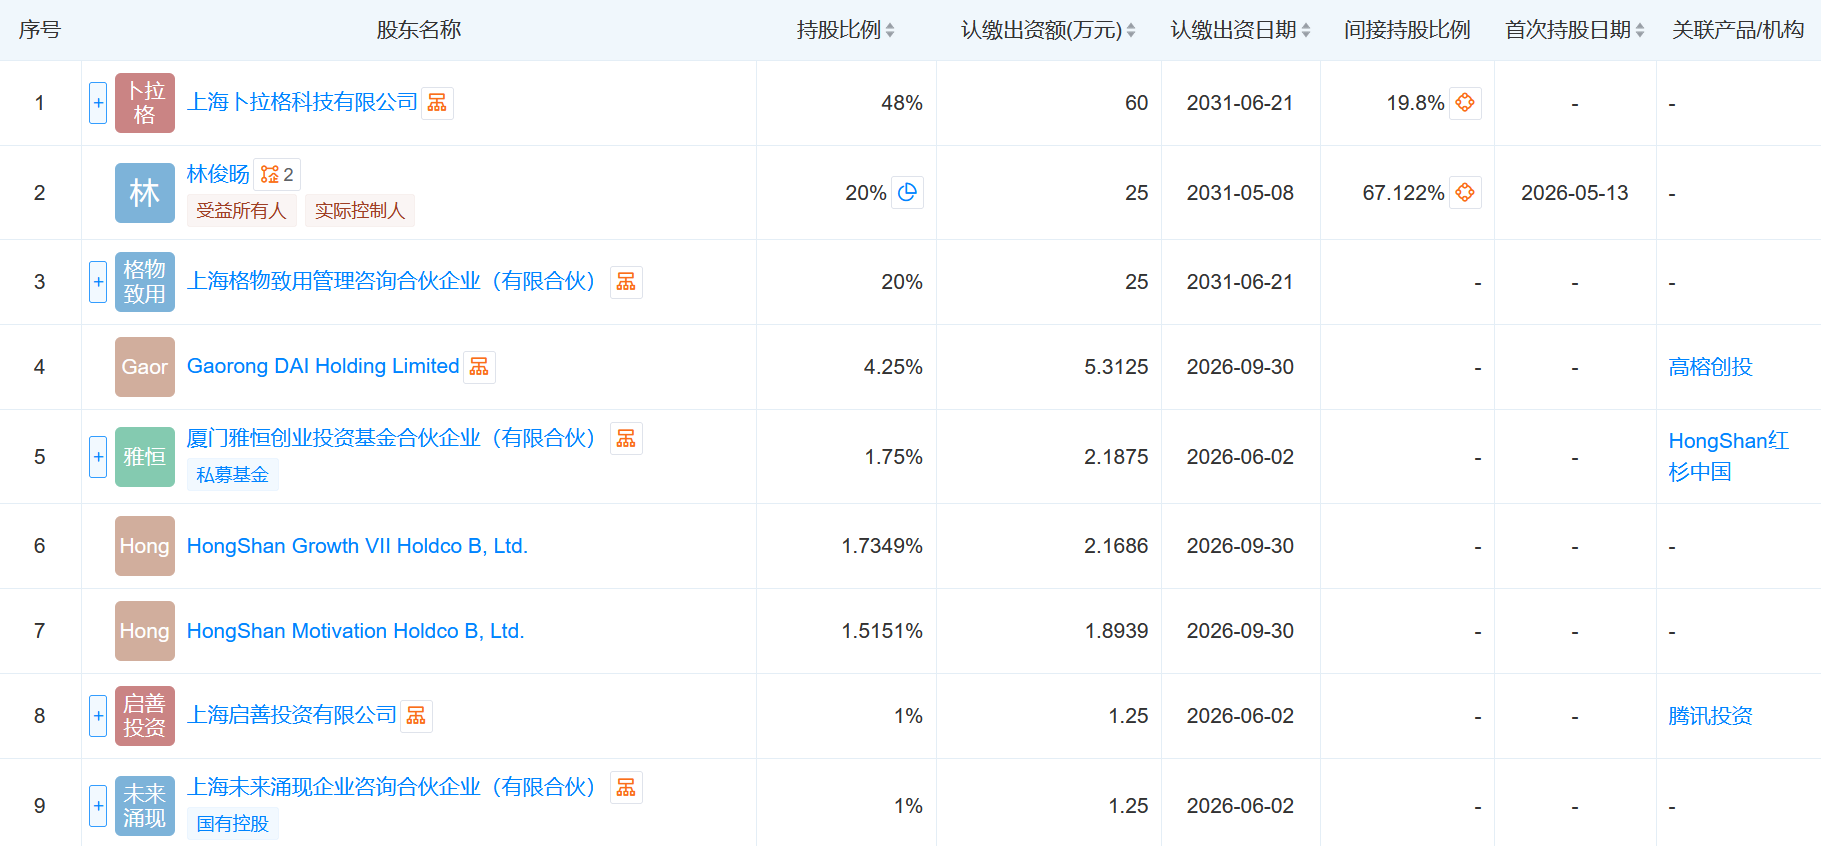The image size is (1821, 846).
Task: Open HongShan Growth VII Holdco B, Ltd. link
Action: [357, 546]
